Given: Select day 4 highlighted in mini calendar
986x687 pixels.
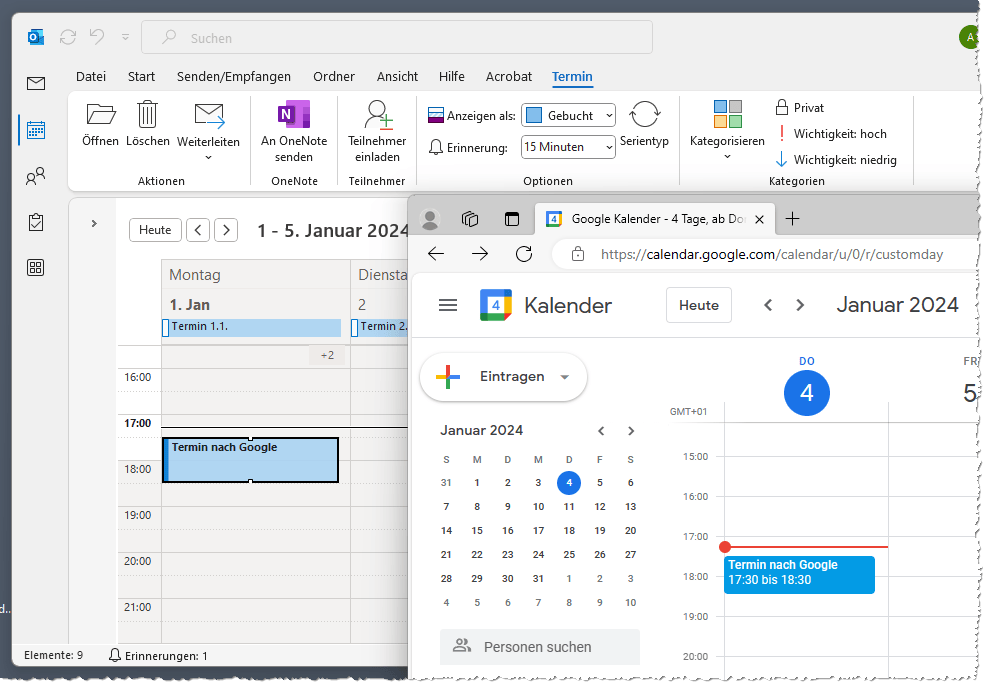Looking at the screenshot, I should coord(569,483).
